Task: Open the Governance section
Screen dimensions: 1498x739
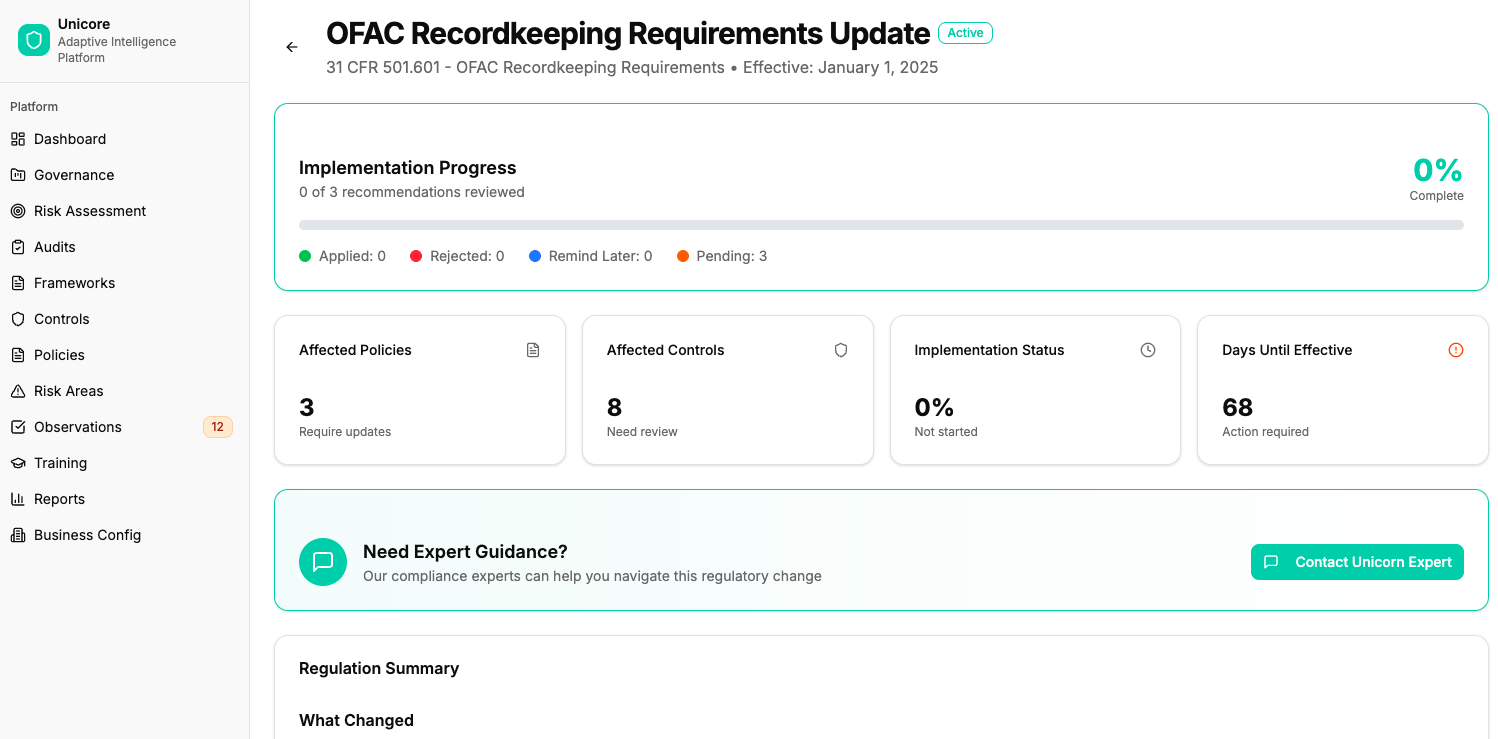Action: coord(74,175)
